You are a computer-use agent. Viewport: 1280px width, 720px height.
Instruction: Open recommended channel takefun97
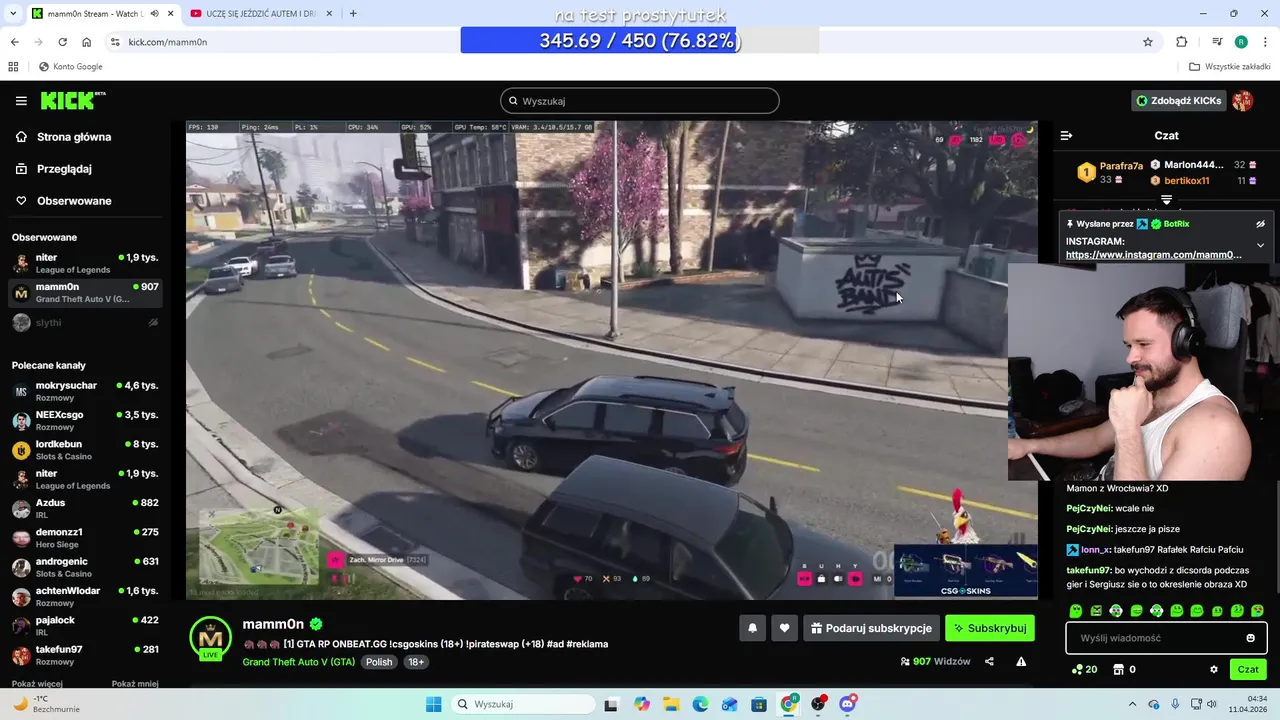click(84, 656)
